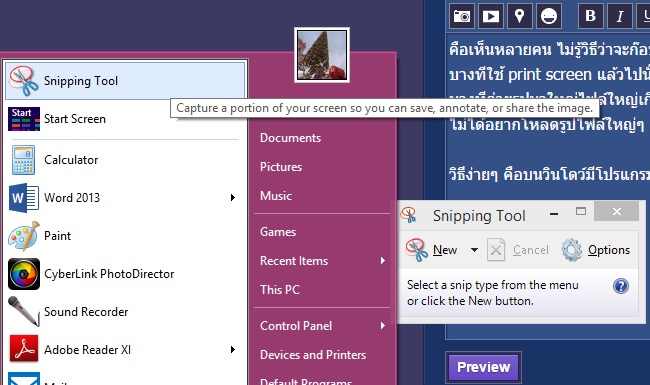Click the insert photo camera icon in editor
Image resolution: width=650 pixels, height=385 pixels.
(461, 16)
